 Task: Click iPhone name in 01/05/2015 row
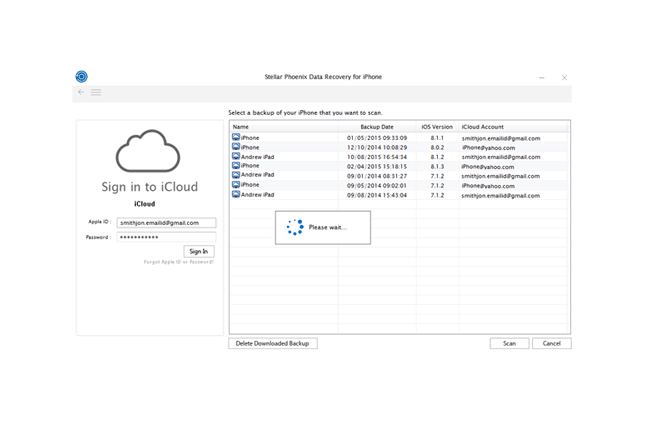click(x=250, y=138)
